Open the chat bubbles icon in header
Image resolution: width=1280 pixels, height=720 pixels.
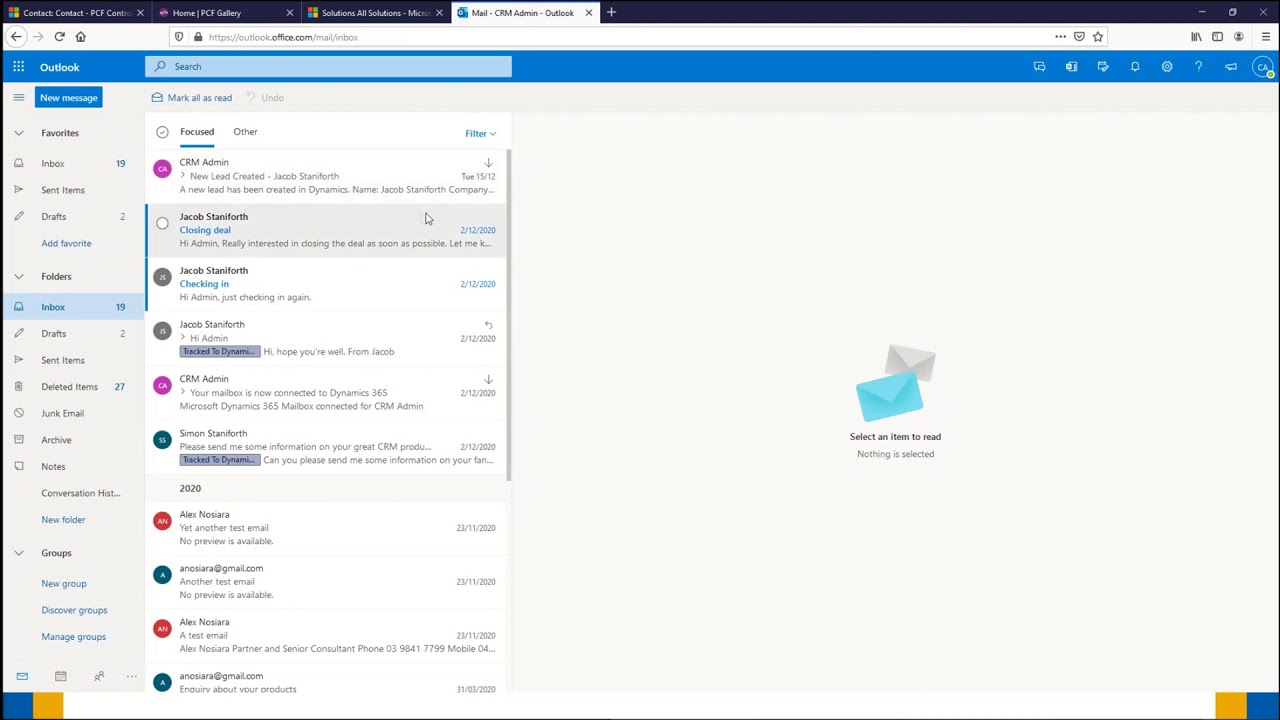(1039, 67)
